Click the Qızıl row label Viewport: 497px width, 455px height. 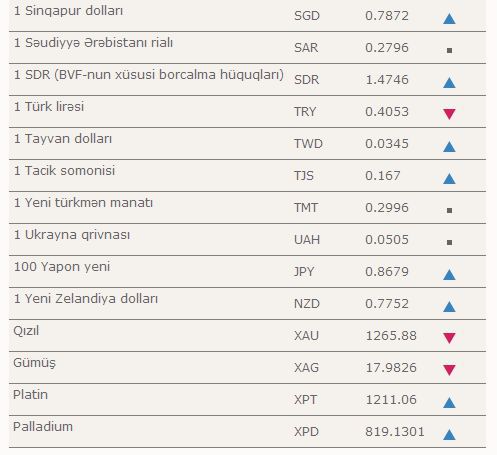(x=26, y=331)
